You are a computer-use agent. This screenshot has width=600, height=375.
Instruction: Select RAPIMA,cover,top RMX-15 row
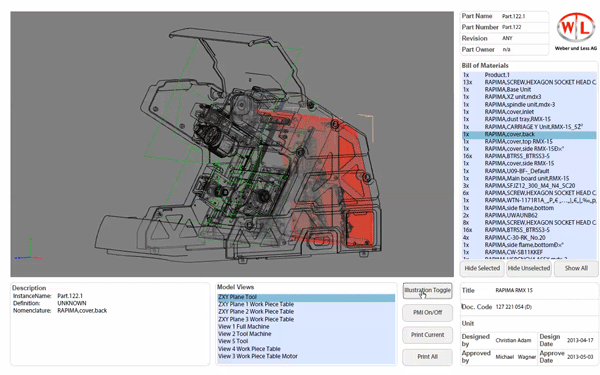[x=529, y=142]
